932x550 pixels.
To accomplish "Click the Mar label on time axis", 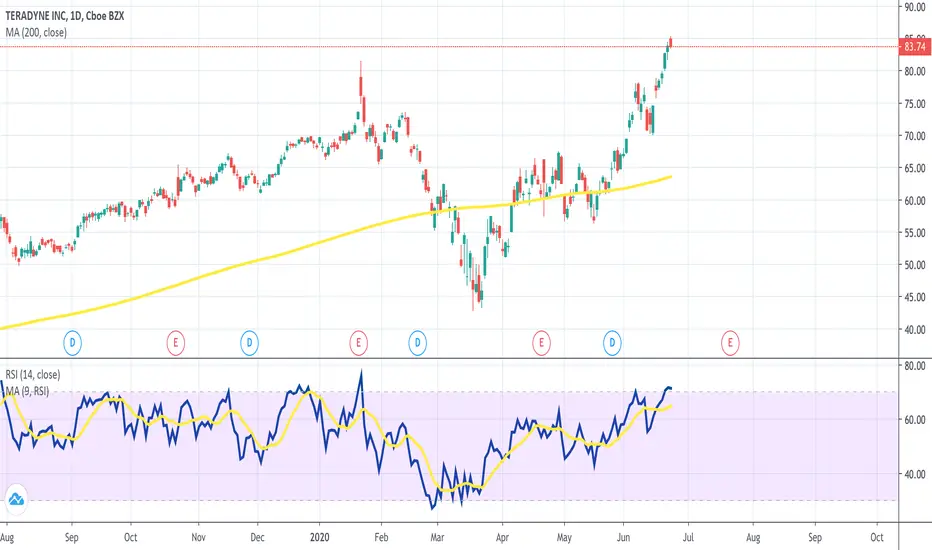I will coord(437,537).
